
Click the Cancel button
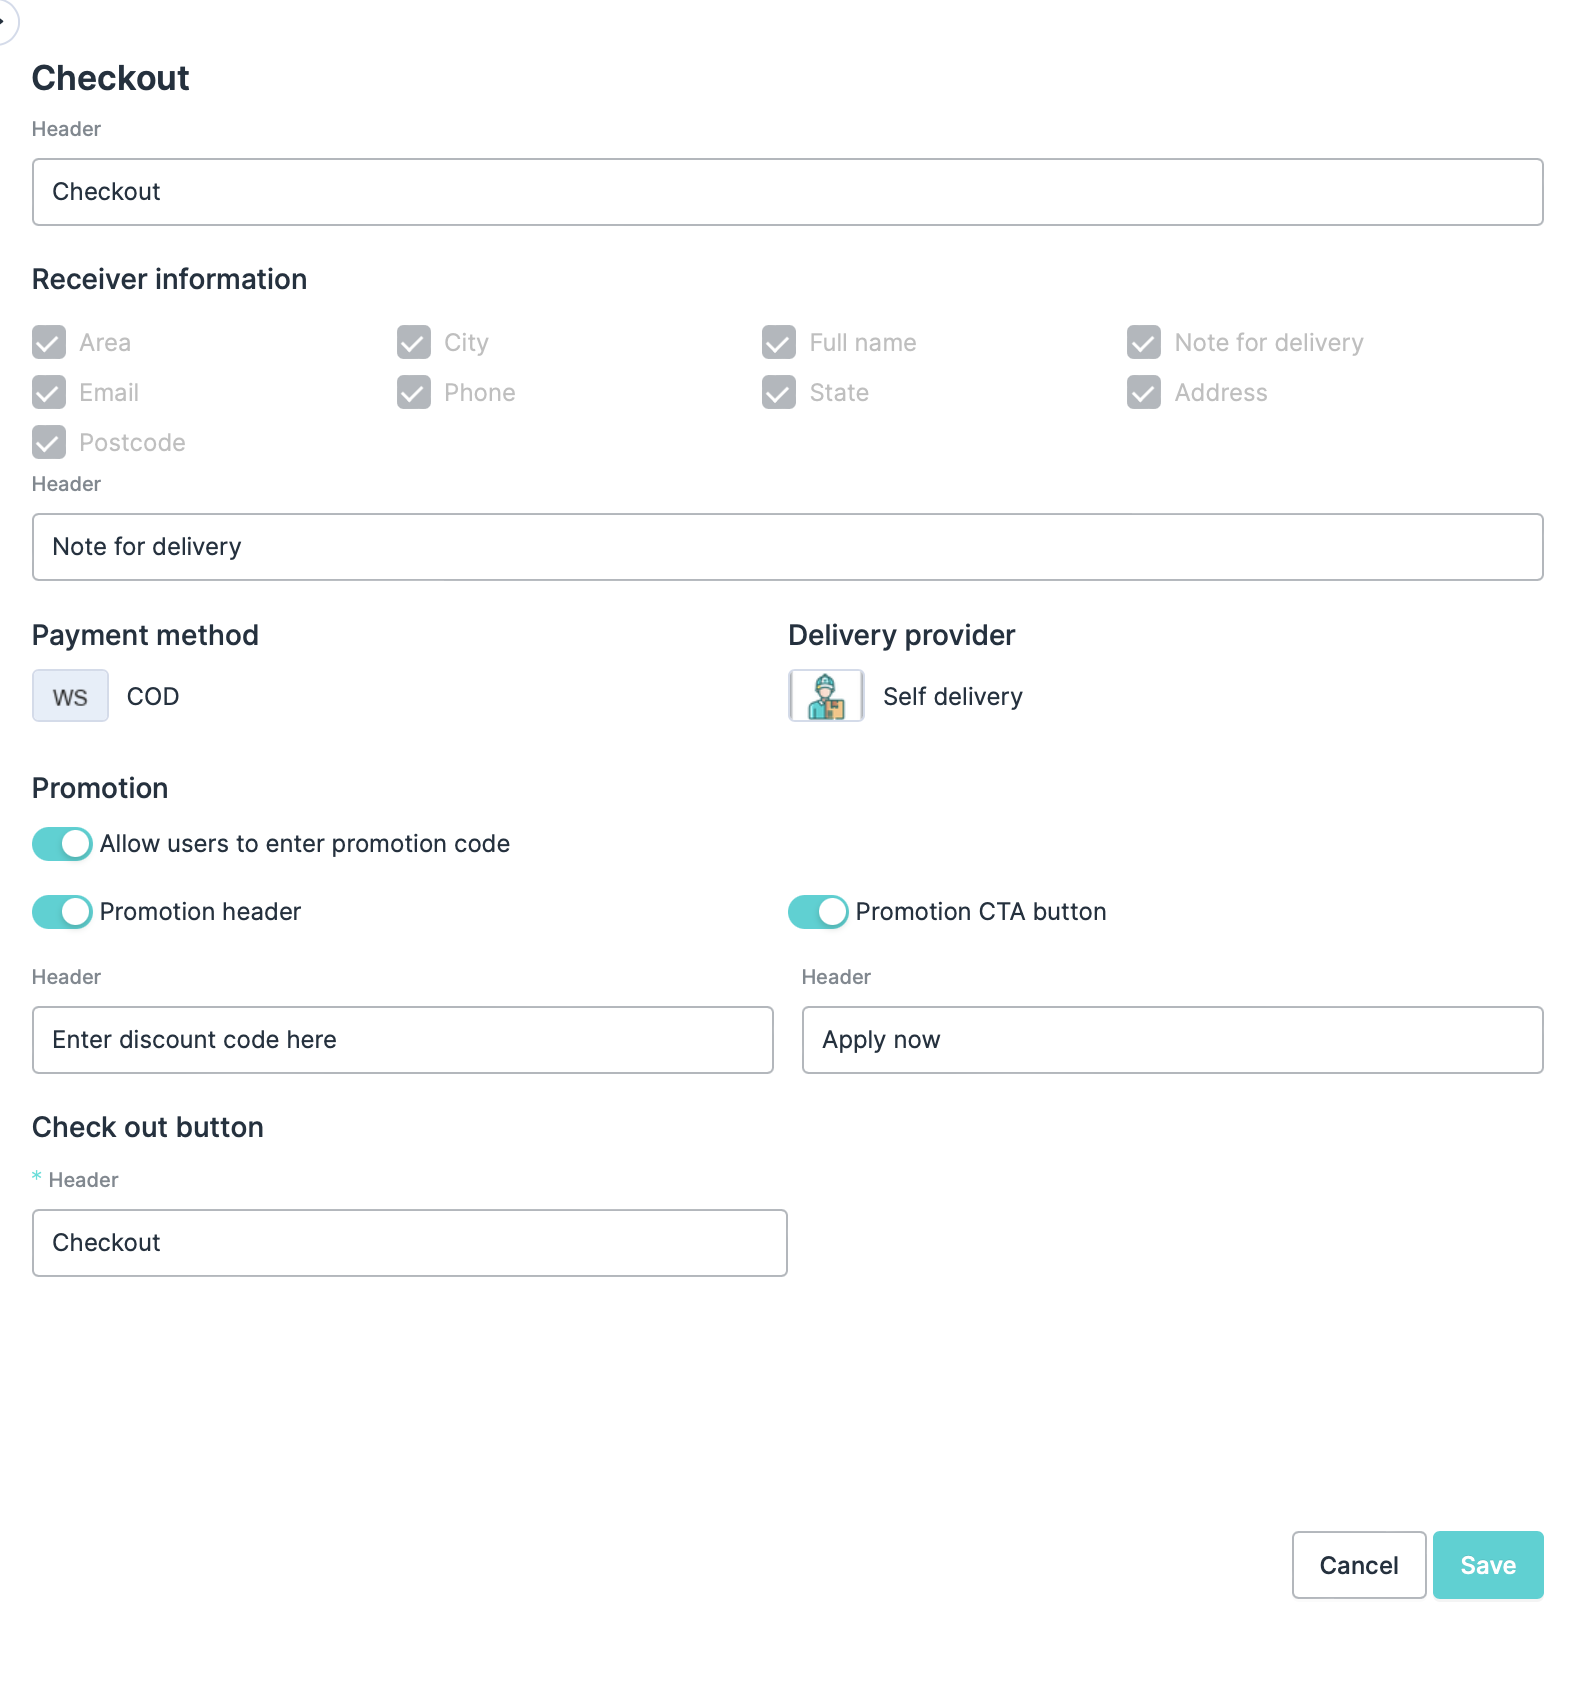point(1358,1565)
